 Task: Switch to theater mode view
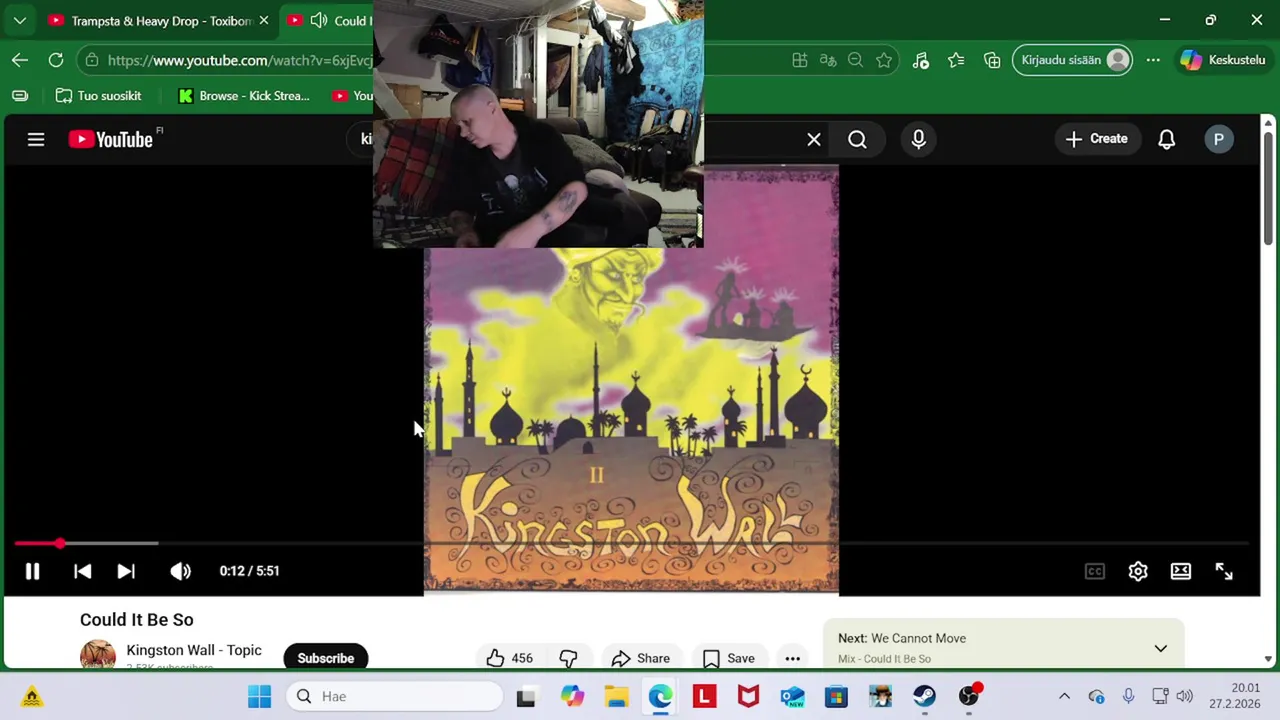point(1181,571)
